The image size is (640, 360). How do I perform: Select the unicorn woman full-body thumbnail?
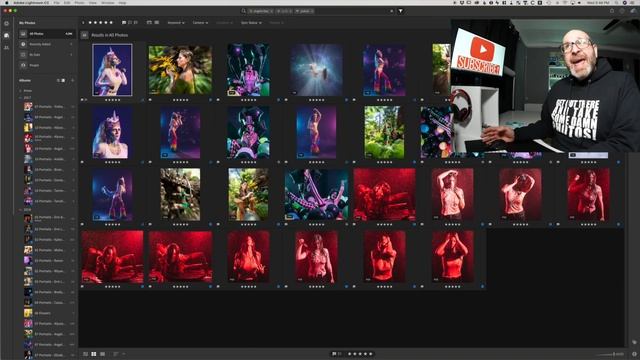point(112,70)
